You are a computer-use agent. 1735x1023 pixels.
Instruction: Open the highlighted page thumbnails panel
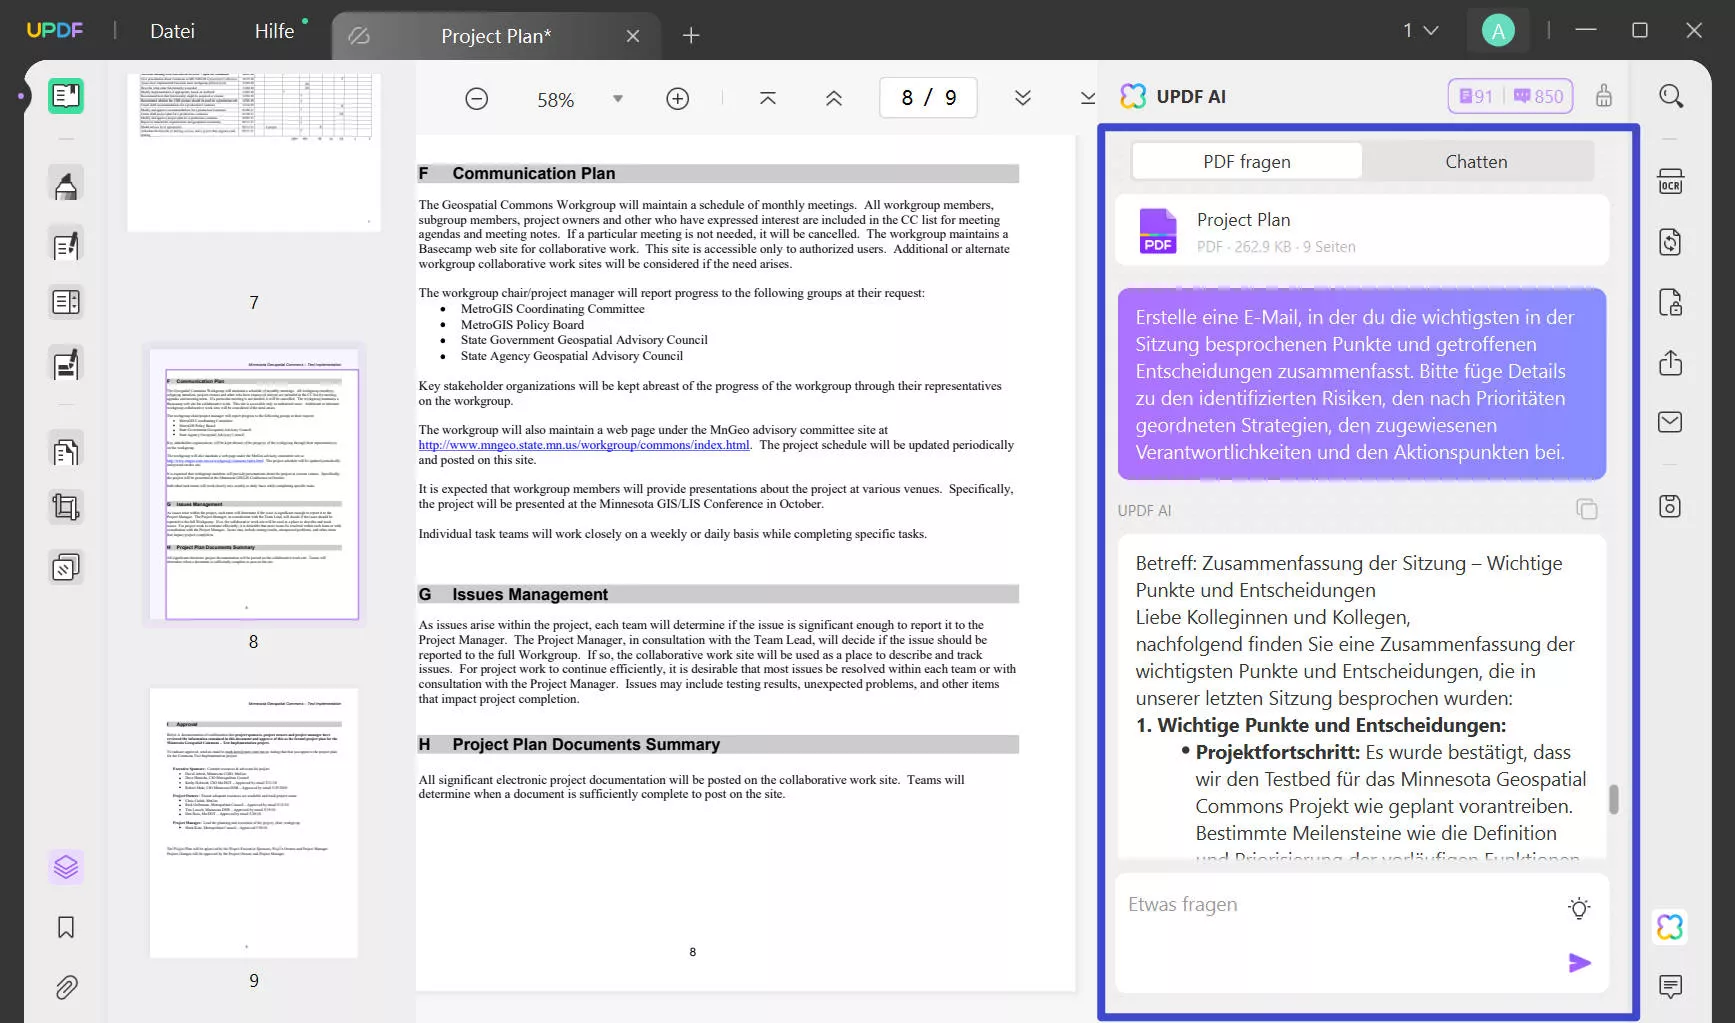pyautogui.click(x=65, y=867)
